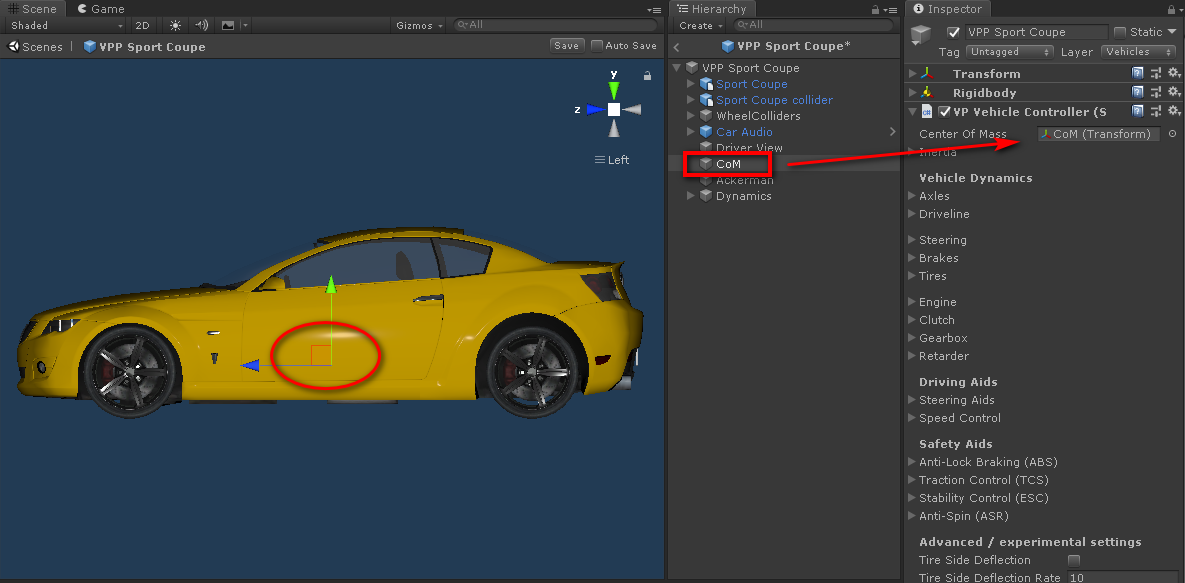Open Transform component help icon
Image resolution: width=1185 pixels, height=583 pixels.
pos(1138,73)
